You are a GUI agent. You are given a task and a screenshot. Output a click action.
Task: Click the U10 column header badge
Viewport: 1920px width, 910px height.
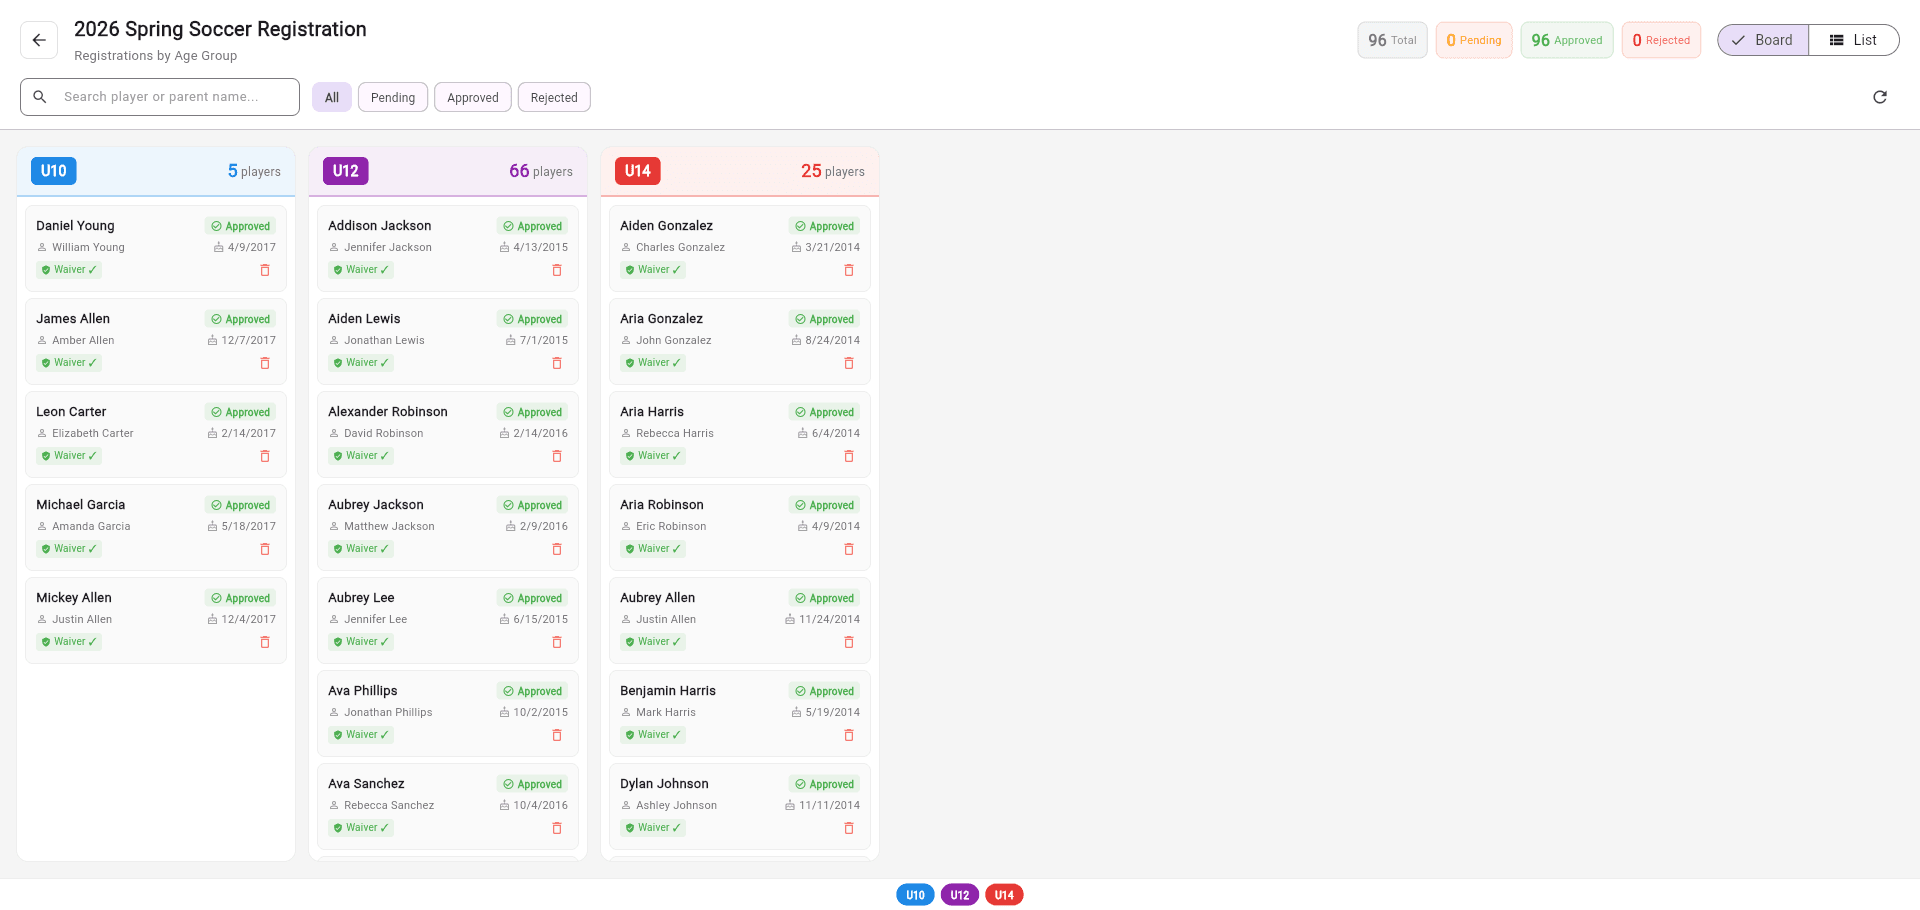pos(54,171)
